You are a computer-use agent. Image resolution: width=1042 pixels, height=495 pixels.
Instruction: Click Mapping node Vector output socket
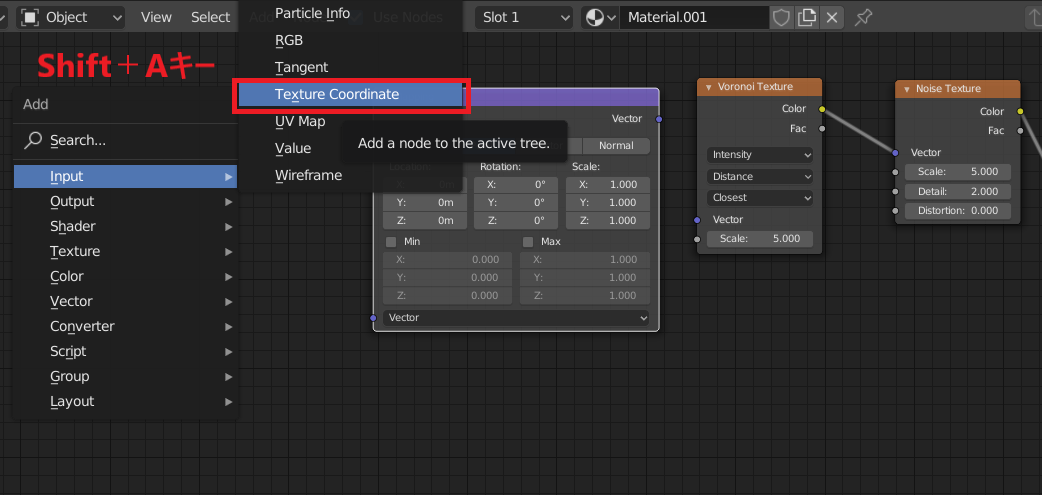pyautogui.click(x=659, y=119)
